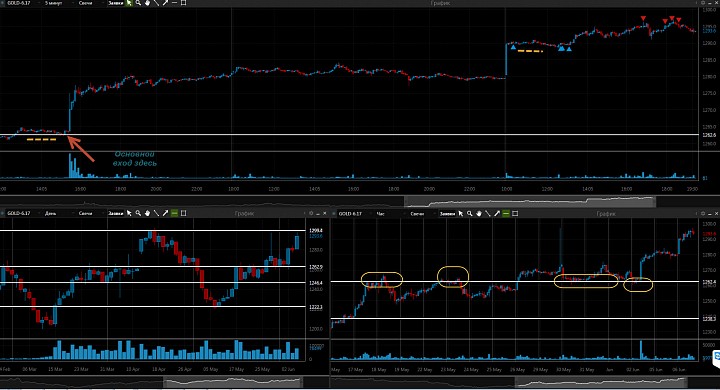Toggle the green horizontal line tool in the daily chart toolbar
This screenshot has width=720, height=390.
[174, 213]
